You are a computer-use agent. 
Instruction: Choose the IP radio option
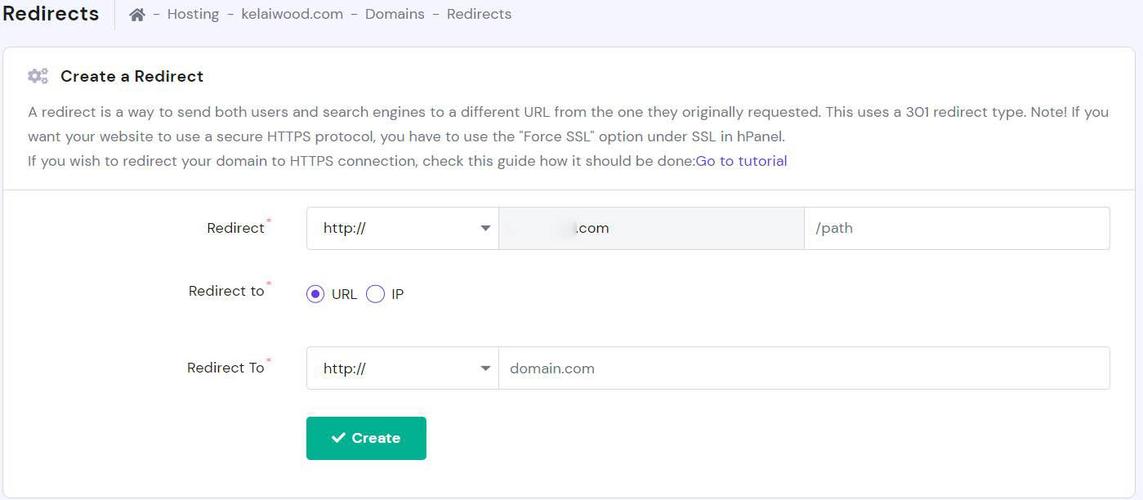375,294
